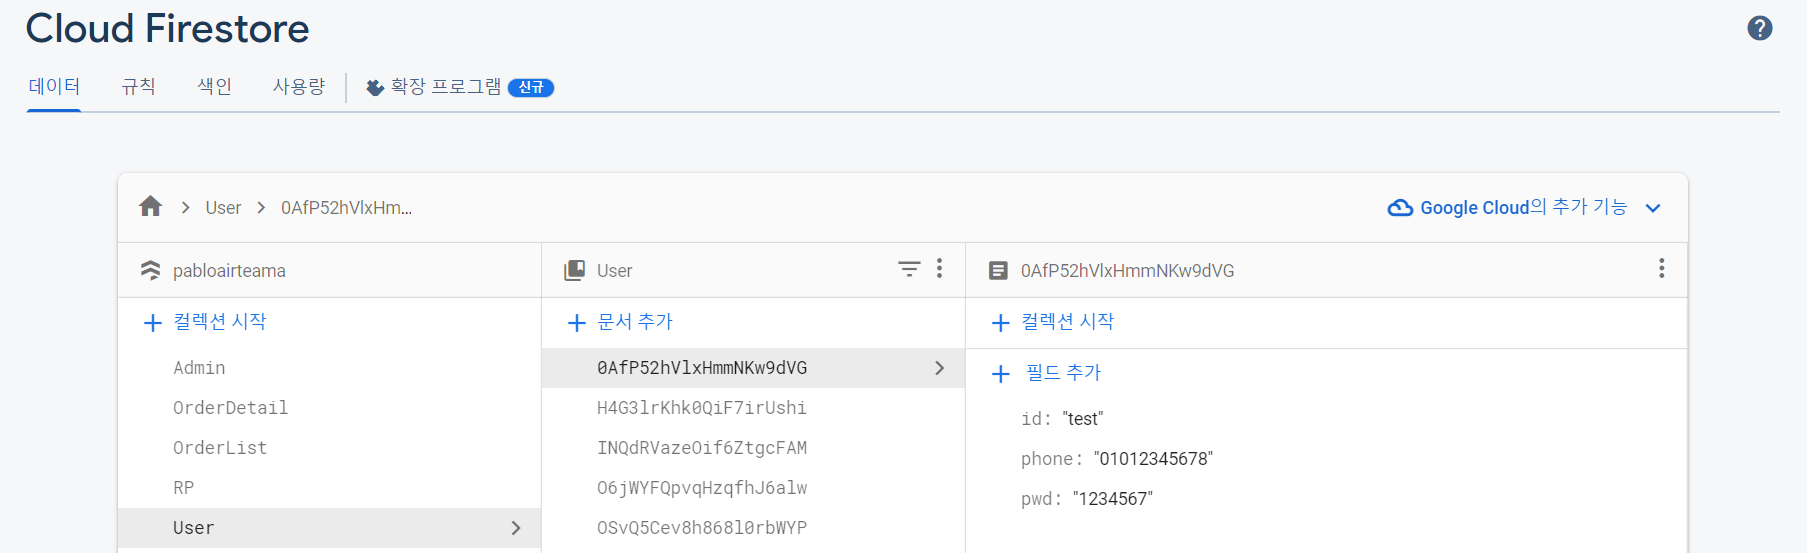Click Google Cloud의 추가 기능 link
Screen dimensions: 1807x553
[1524, 207]
